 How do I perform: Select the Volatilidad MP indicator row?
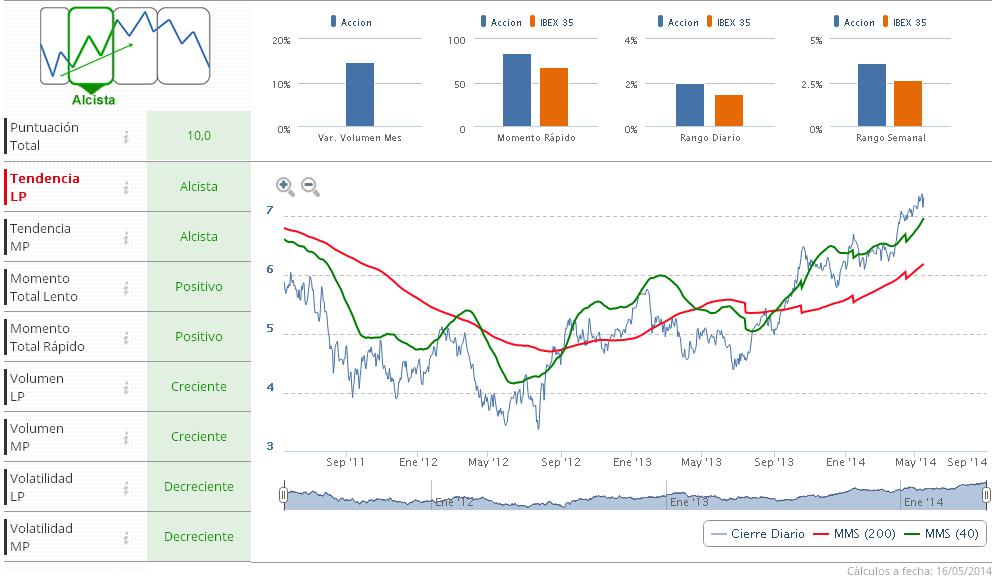pos(127,538)
